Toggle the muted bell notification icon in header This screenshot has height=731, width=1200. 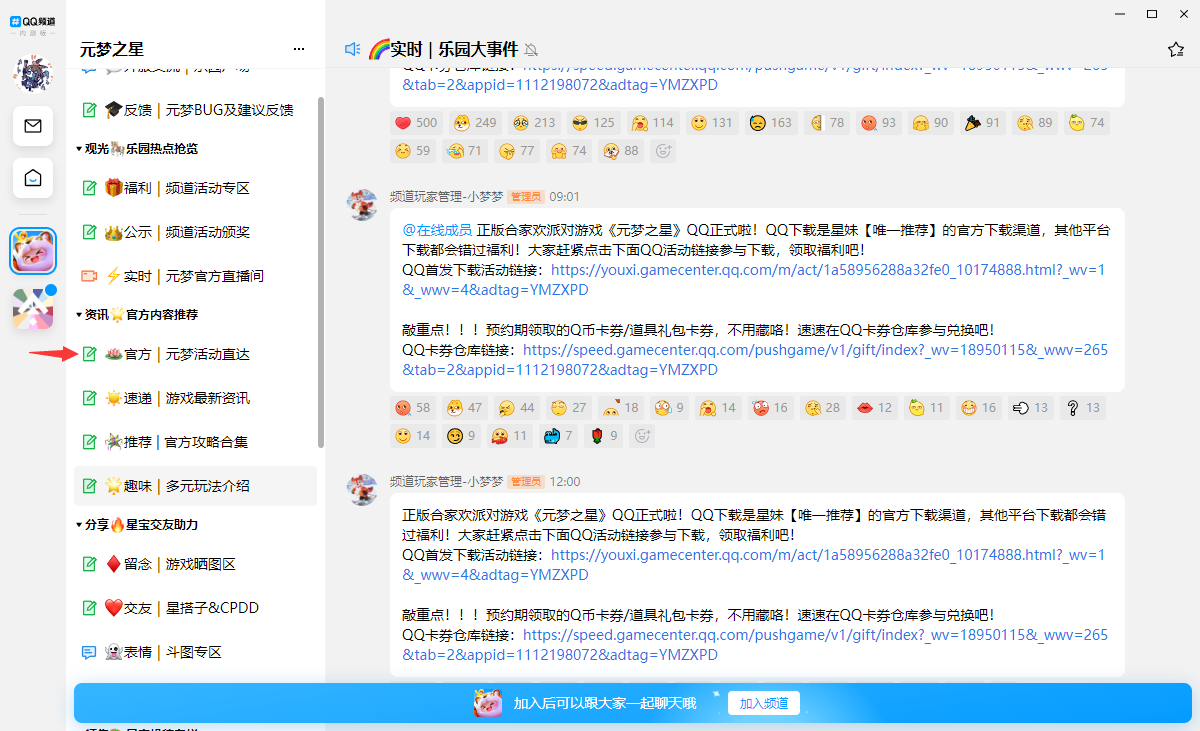pos(531,50)
